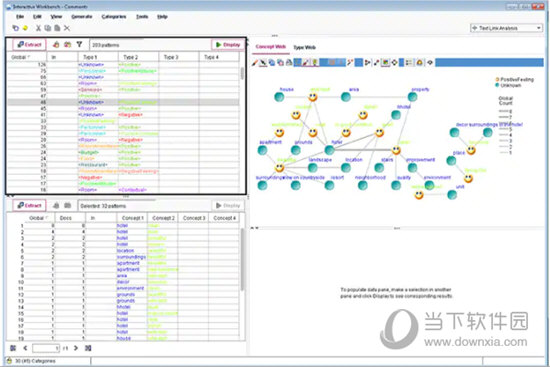Viewport: 550px width, 367px height.
Task: Click the eye icon in web graph toolbar
Action: click(x=430, y=63)
